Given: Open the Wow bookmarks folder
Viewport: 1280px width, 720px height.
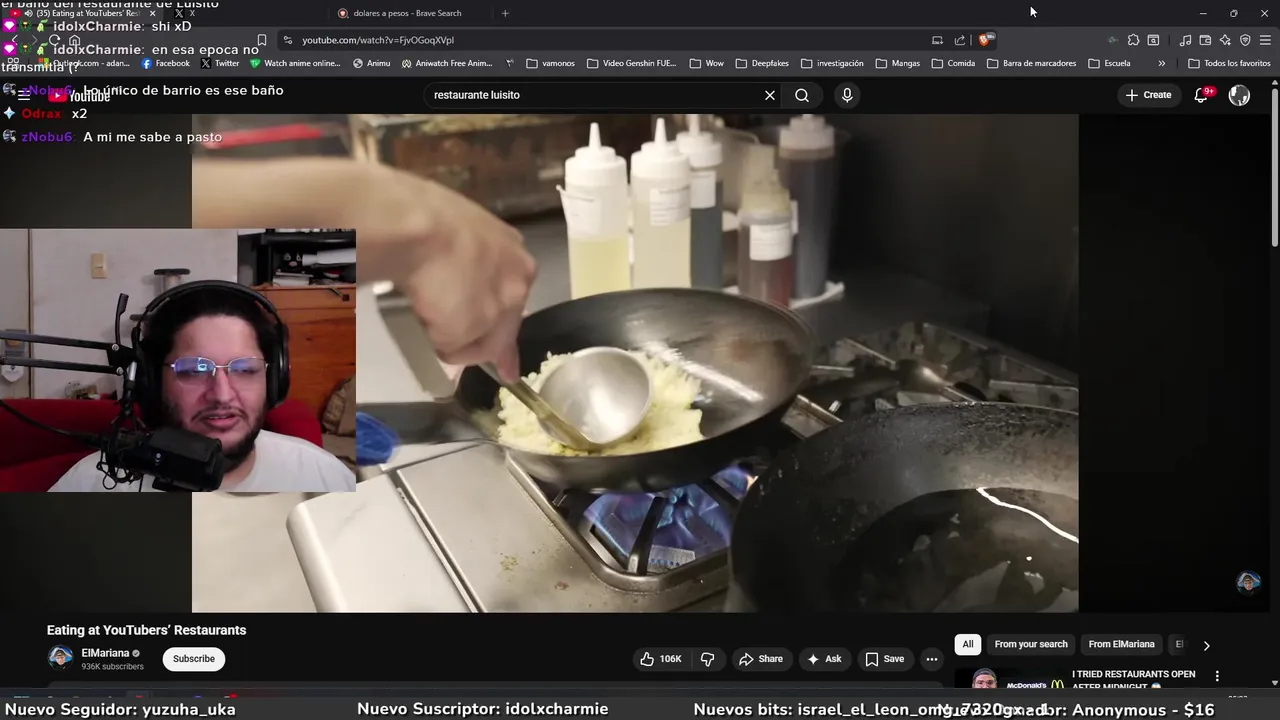Looking at the screenshot, I should pos(707,63).
